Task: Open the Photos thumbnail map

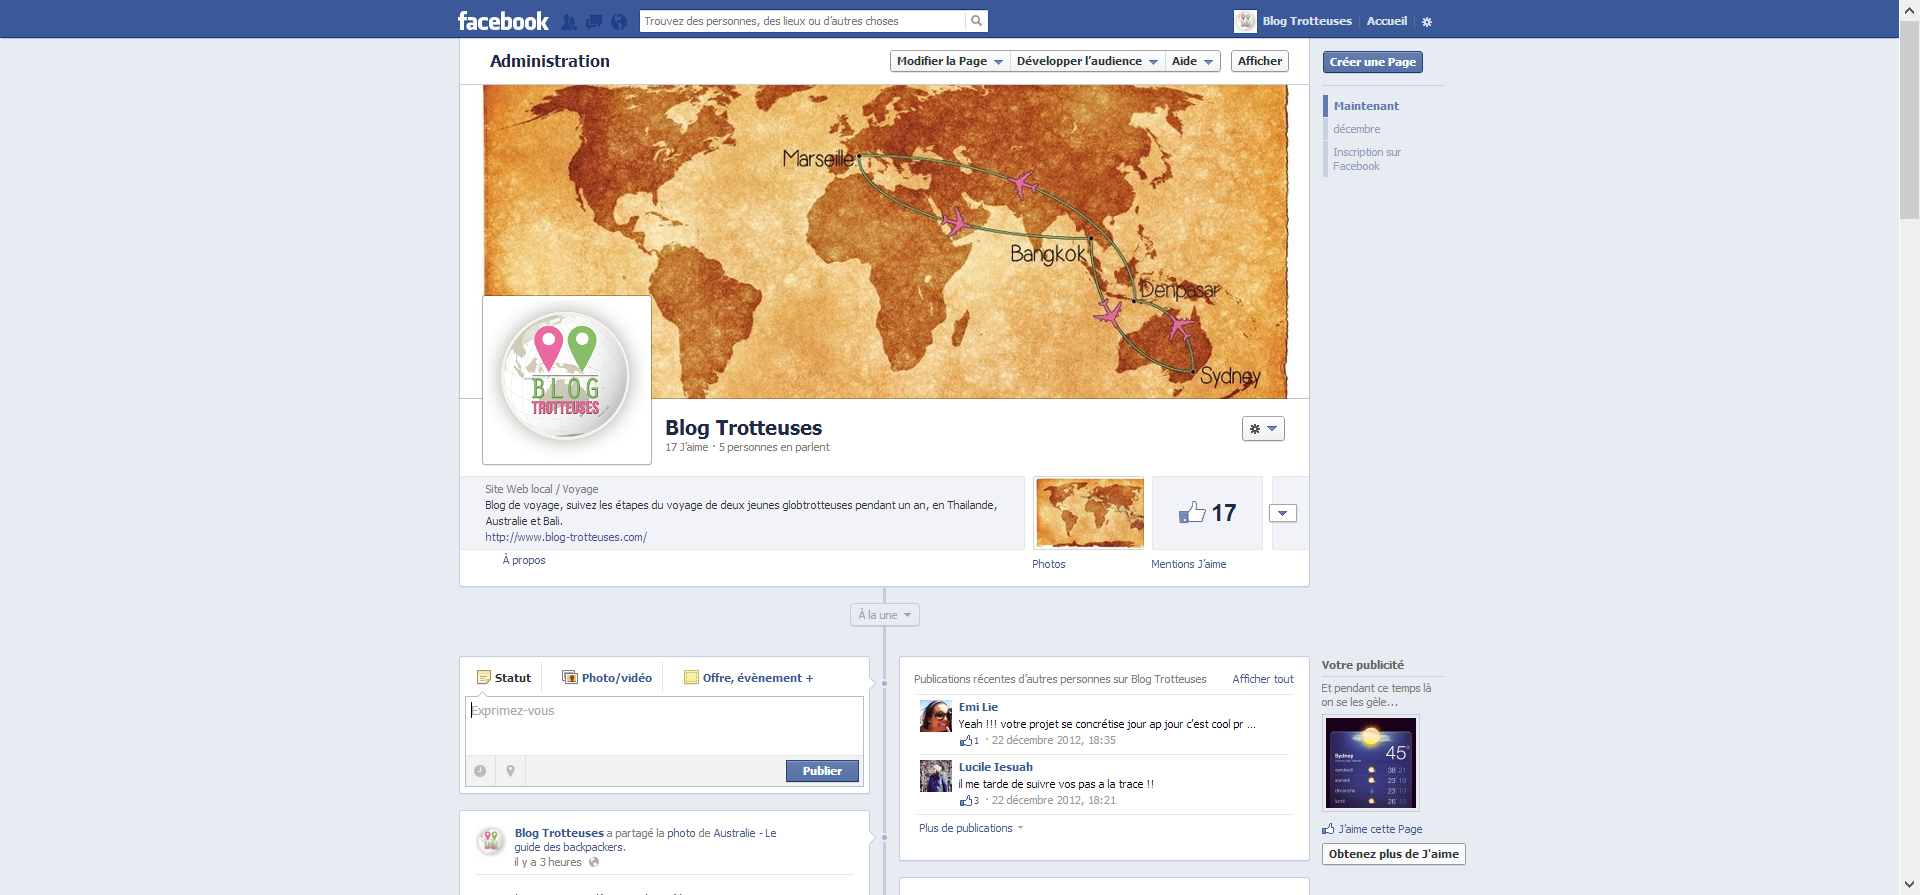Action: (1089, 513)
